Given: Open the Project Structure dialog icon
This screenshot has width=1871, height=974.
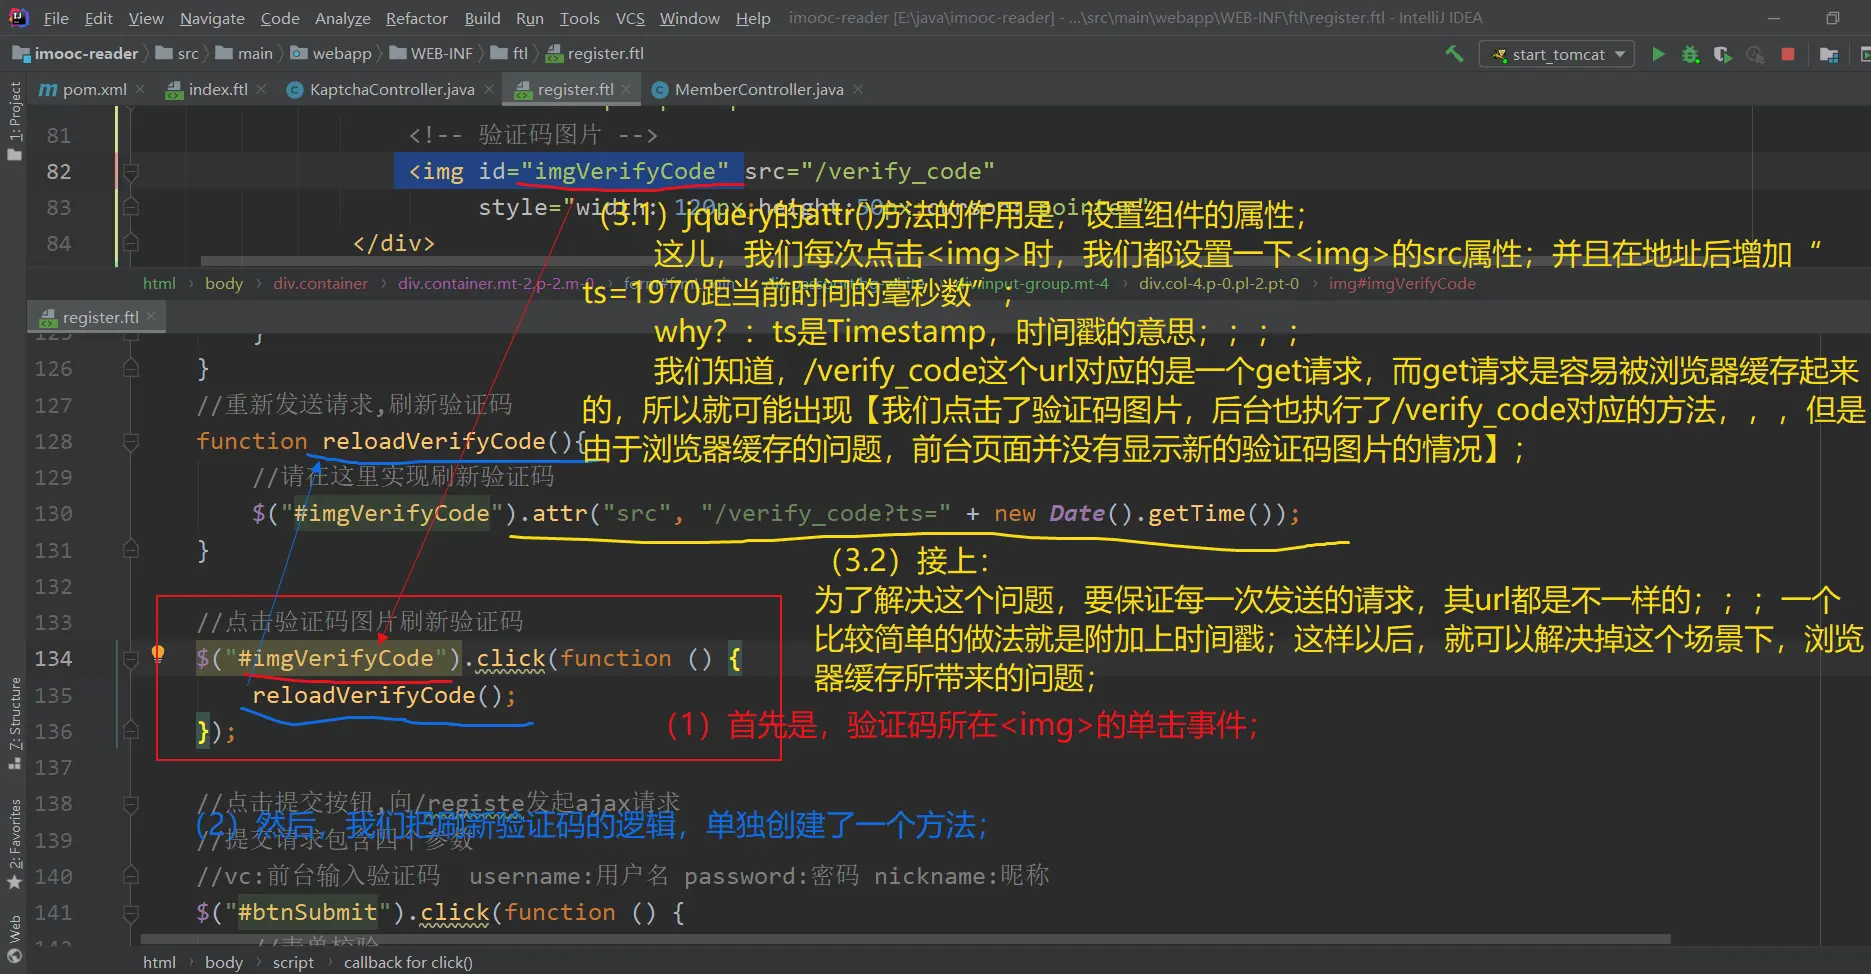Looking at the screenshot, I should [x=1829, y=54].
